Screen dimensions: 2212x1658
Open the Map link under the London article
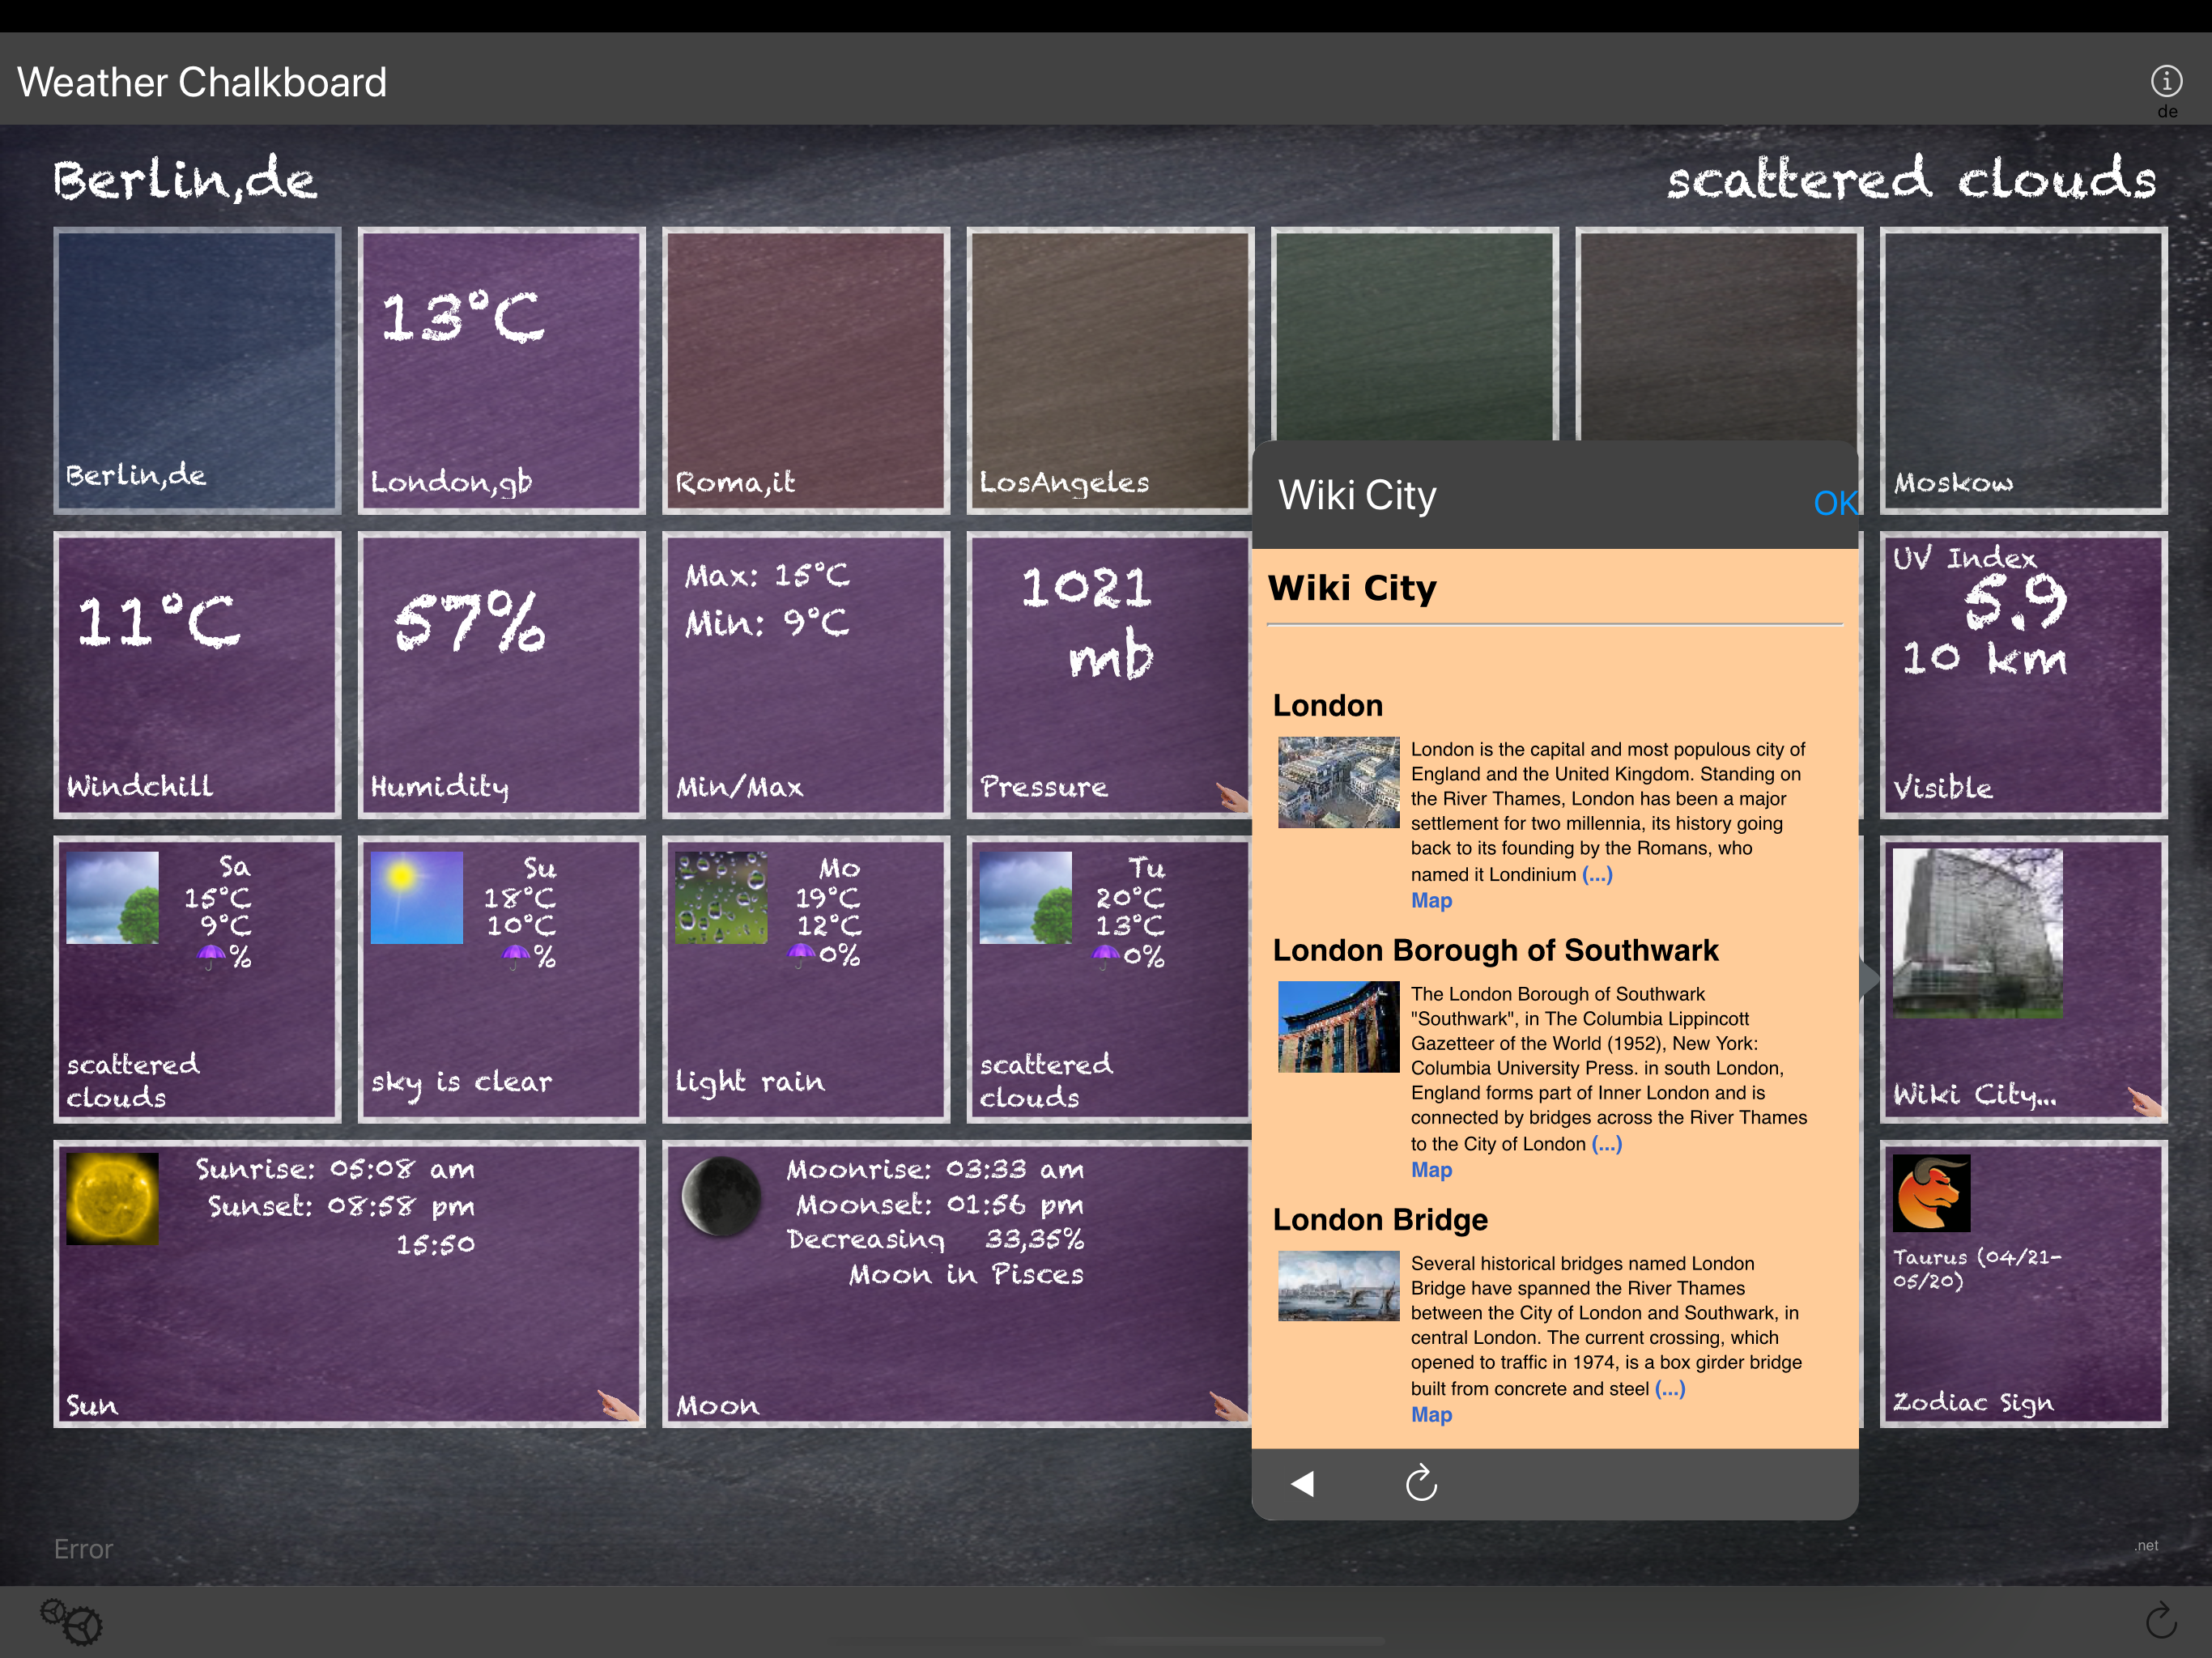1430,900
